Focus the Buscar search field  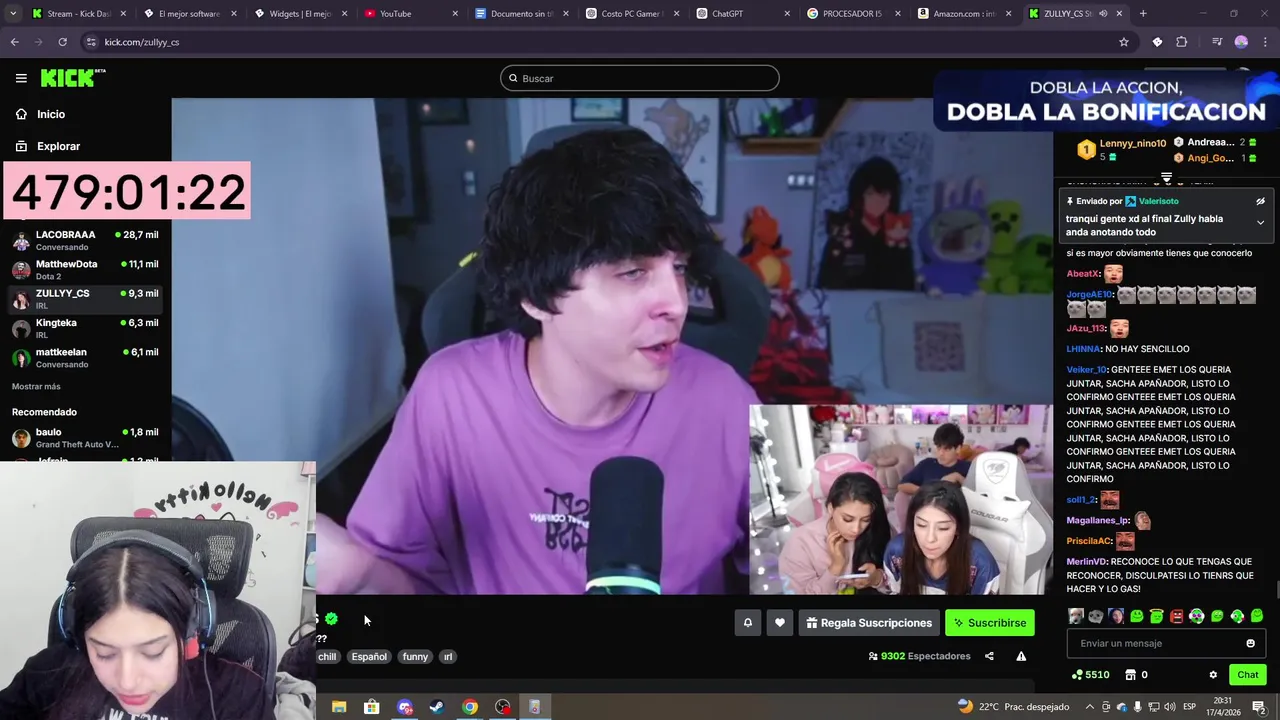[640, 78]
